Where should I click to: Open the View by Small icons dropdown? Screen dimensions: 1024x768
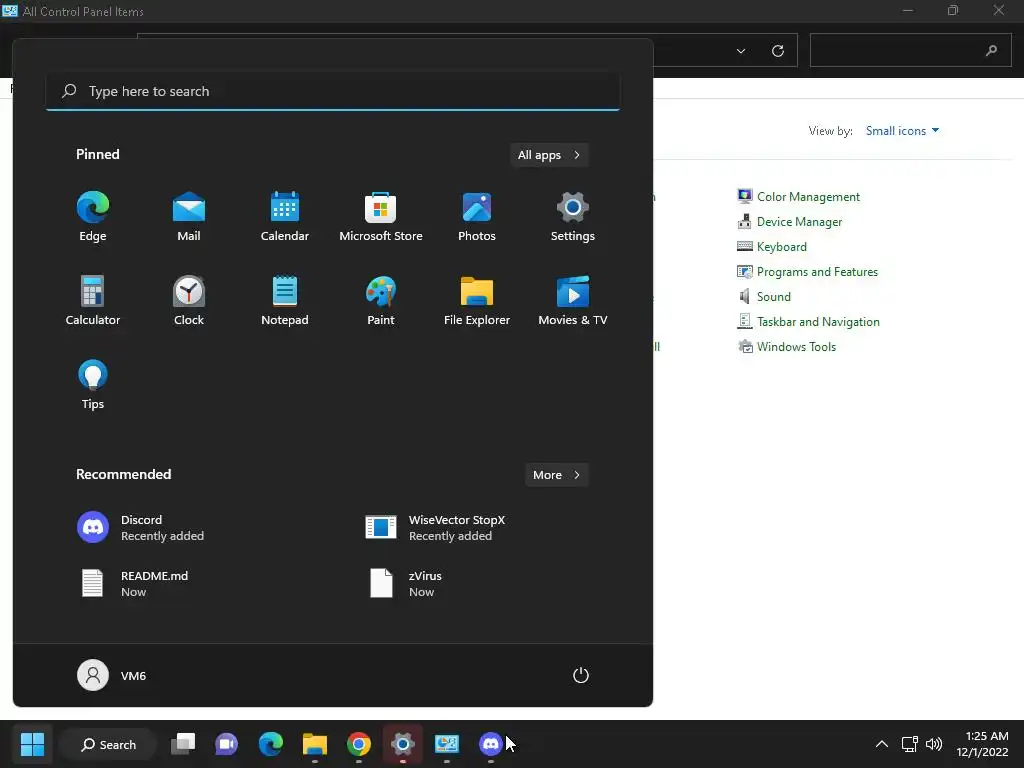903,131
